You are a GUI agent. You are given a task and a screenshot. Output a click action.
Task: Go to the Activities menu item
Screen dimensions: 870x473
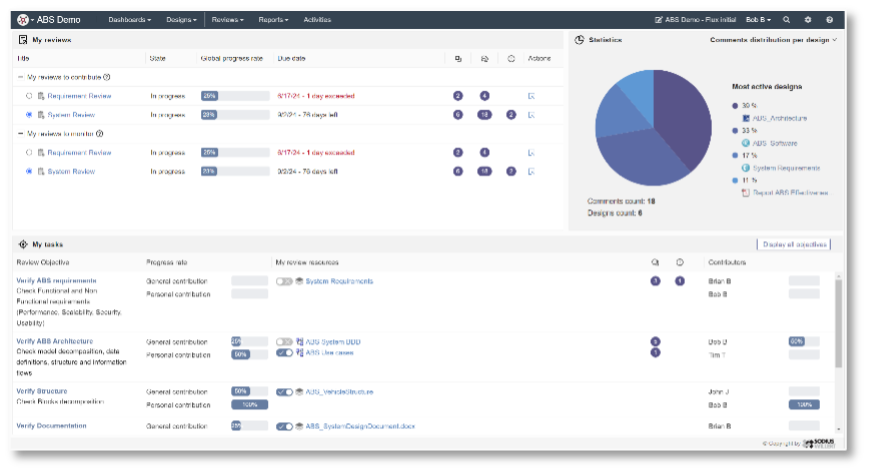tap(317, 19)
